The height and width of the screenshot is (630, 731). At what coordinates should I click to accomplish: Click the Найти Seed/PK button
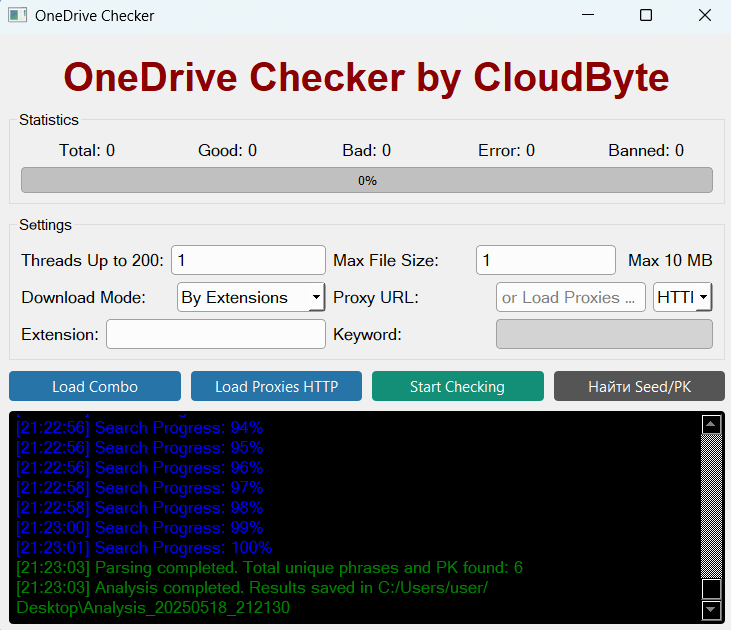(x=639, y=386)
